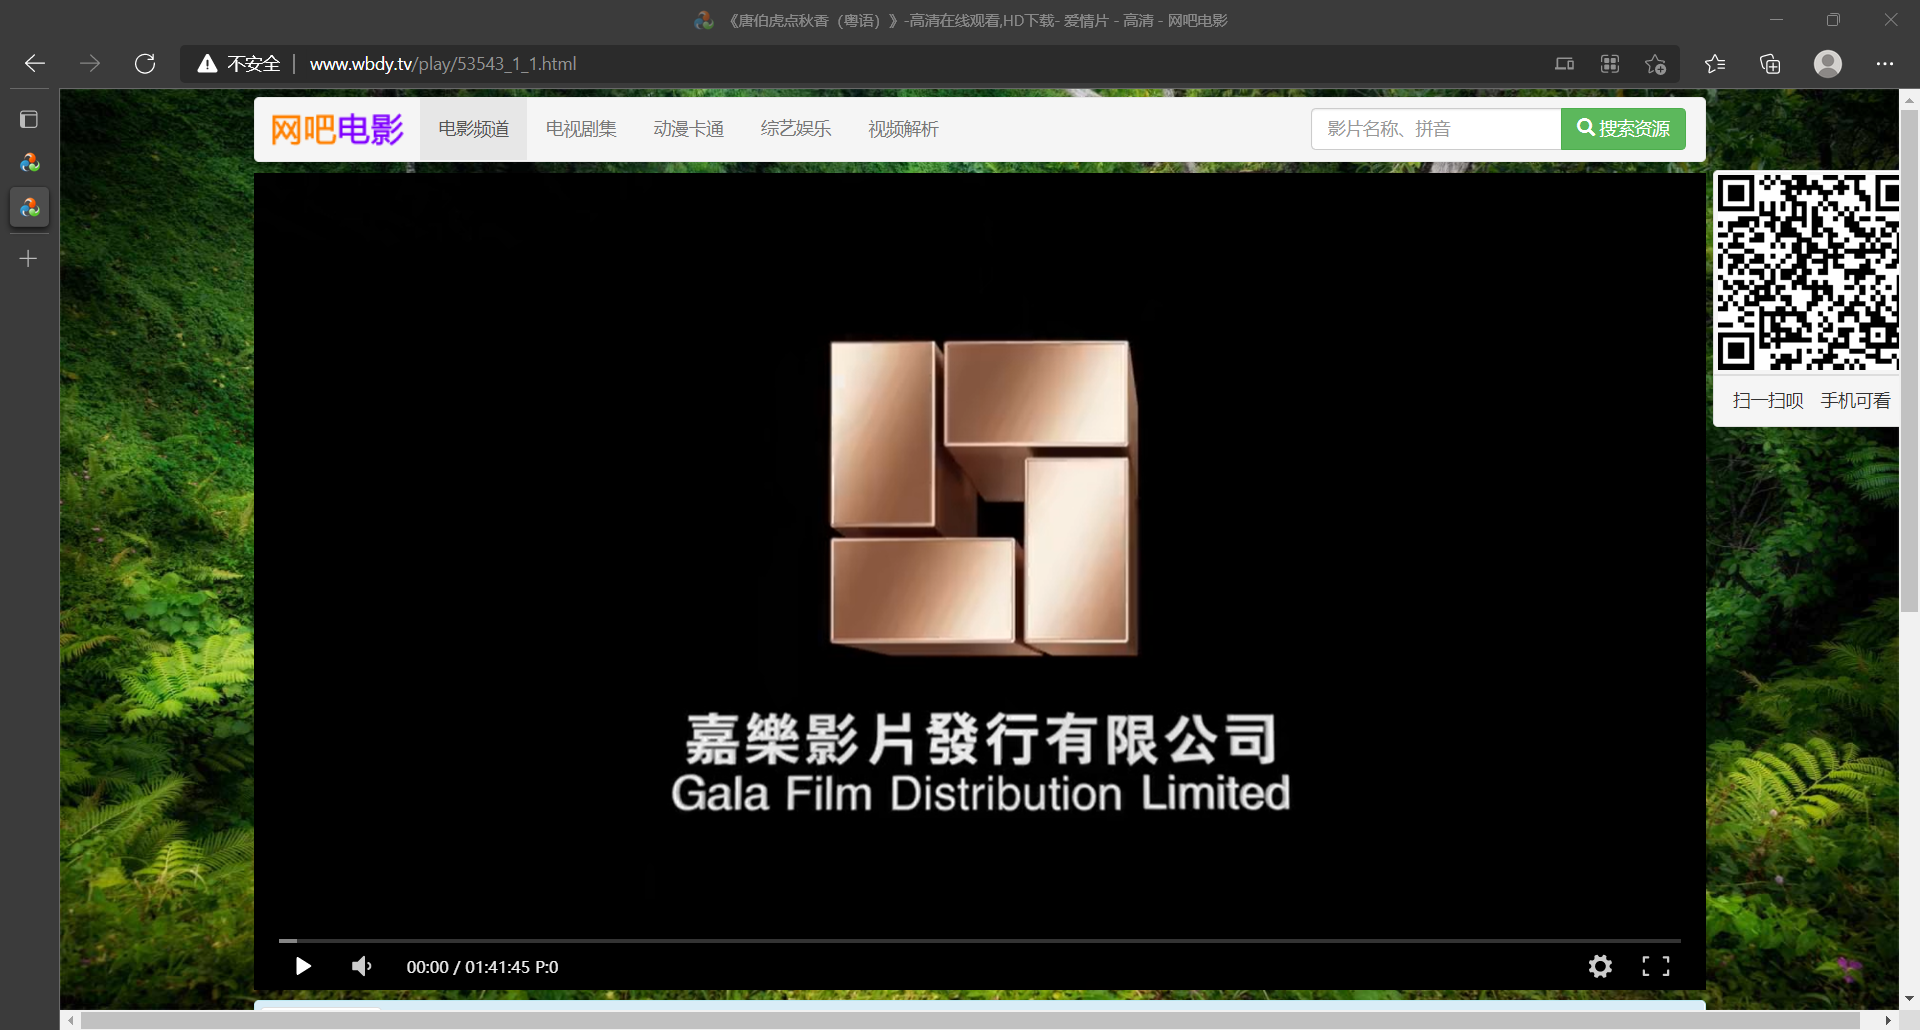
Task: Click scroll right arrow on horizontal scrollbar
Action: click(1887, 1020)
